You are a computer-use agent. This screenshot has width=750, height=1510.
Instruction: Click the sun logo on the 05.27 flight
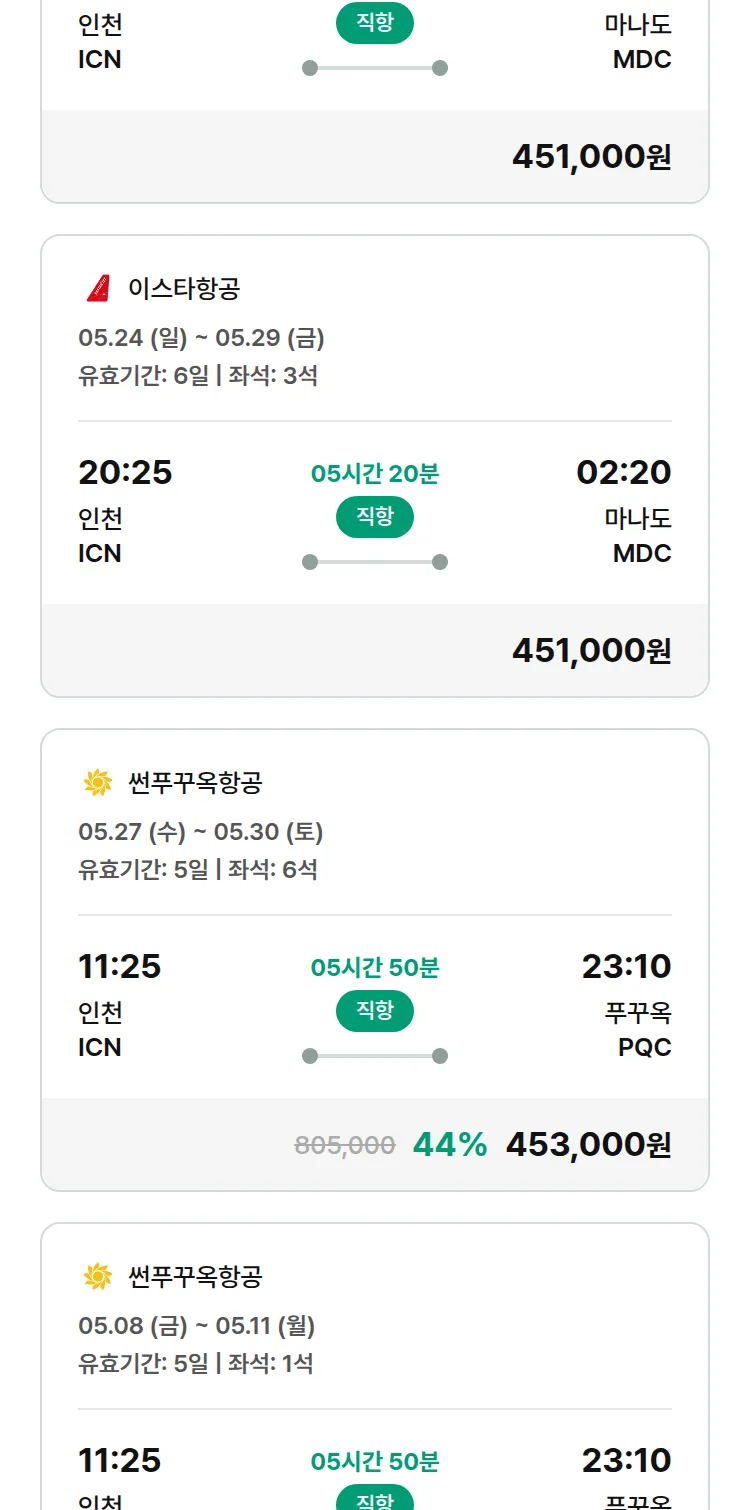pos(97,783)
